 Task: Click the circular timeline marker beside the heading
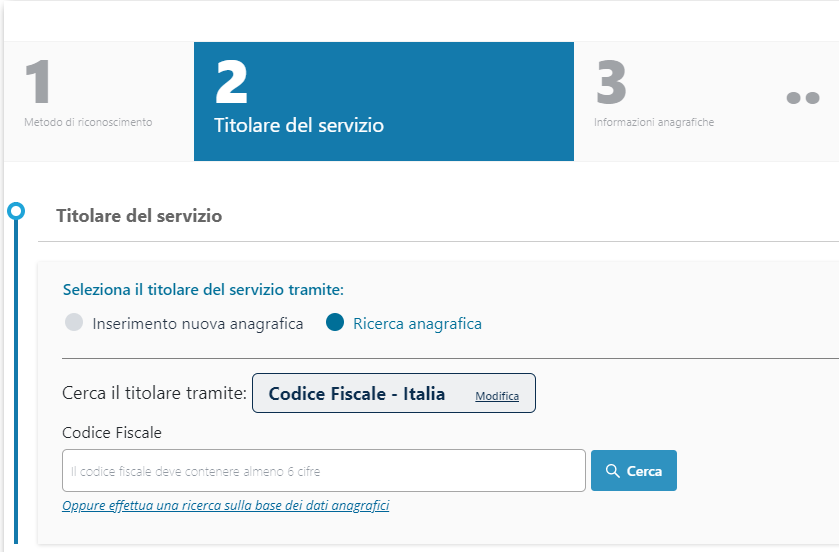(16, 211)
